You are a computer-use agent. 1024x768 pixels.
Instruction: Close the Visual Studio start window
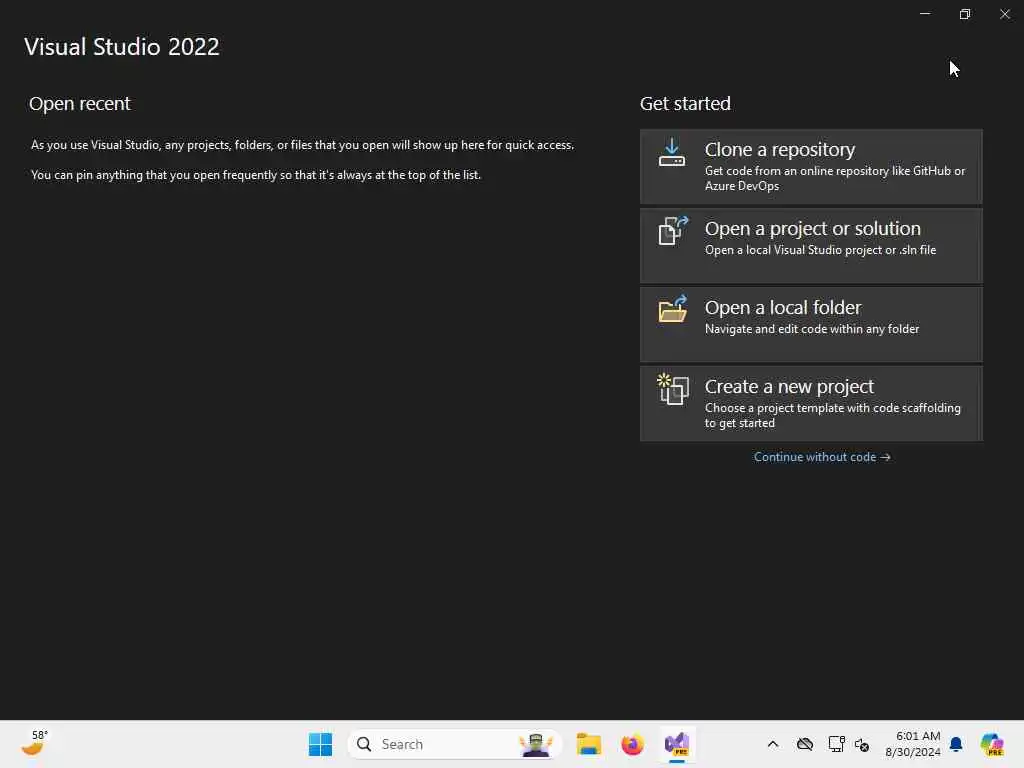click(1004, 14)
